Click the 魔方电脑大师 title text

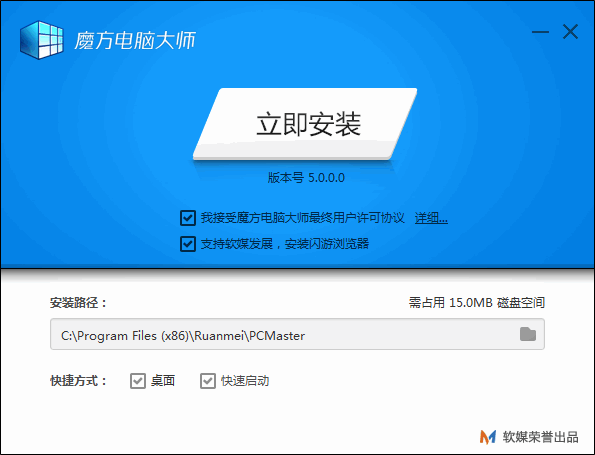point(135,41)
